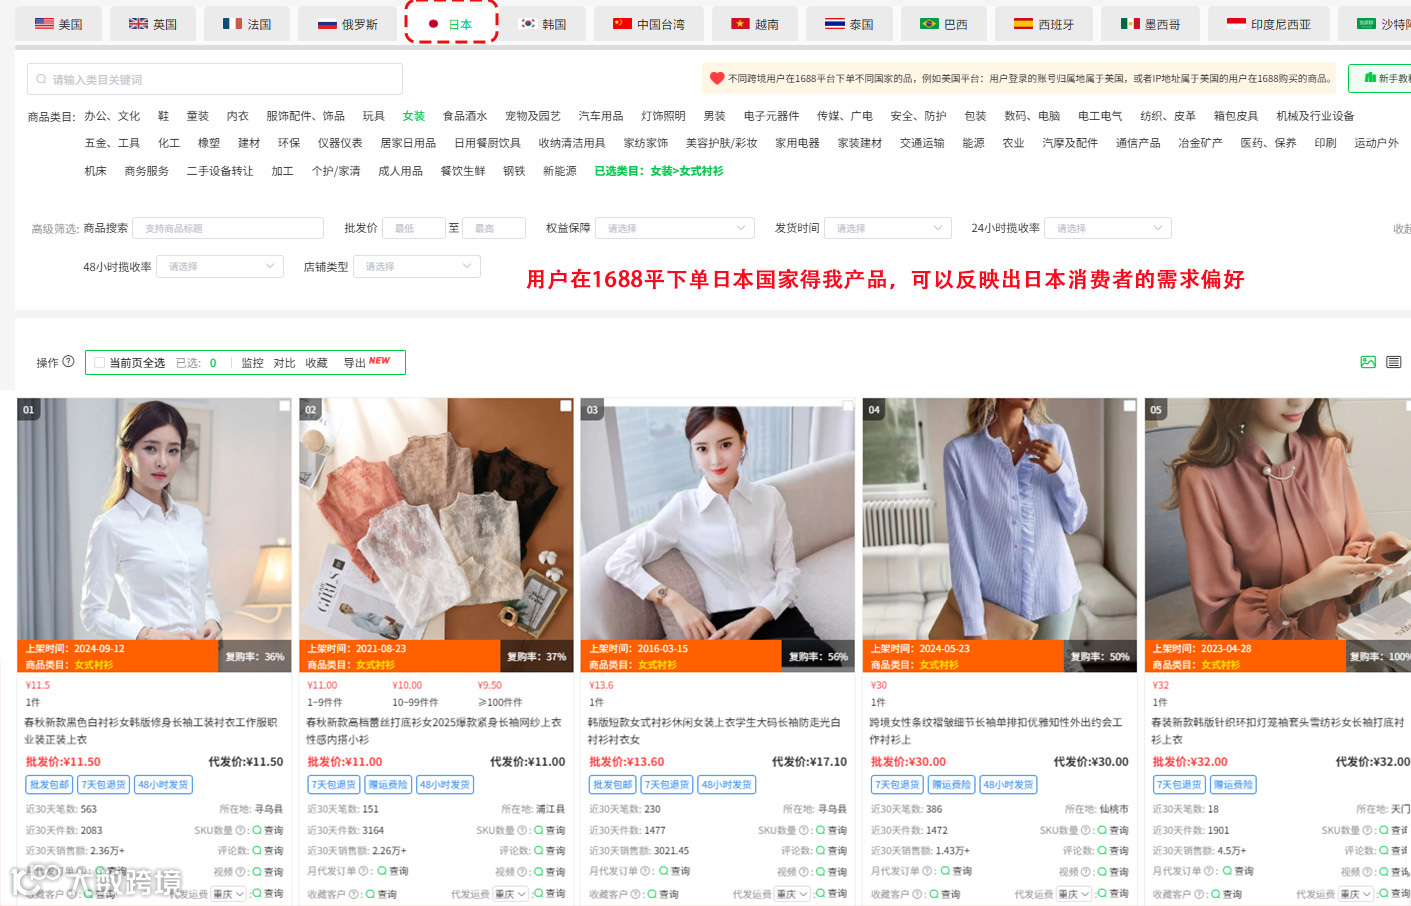Open 重庆 shipping dropdown on product 04
The width and height of the screenshot is (1411, 906).
[1074, 894]
